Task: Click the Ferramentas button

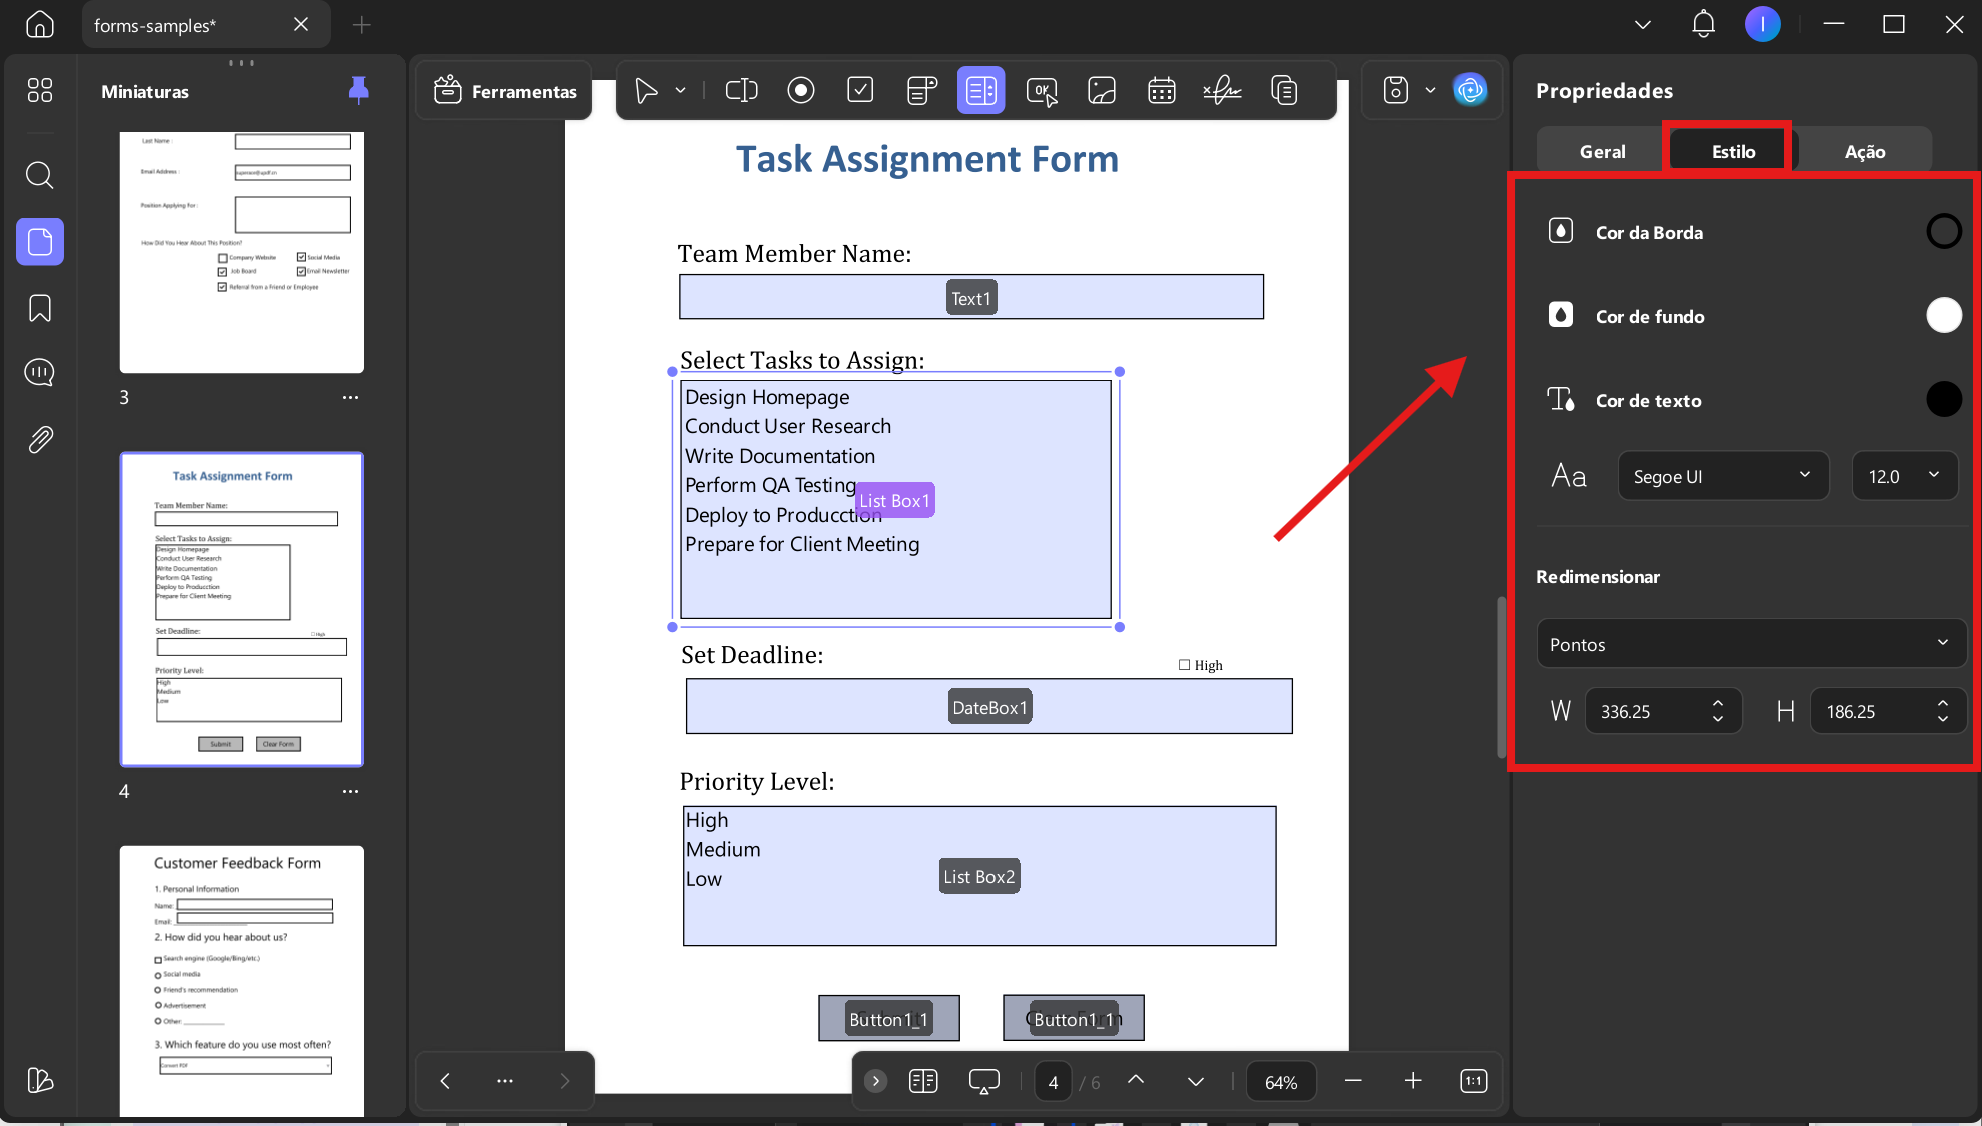Action: tap(505, 91)
